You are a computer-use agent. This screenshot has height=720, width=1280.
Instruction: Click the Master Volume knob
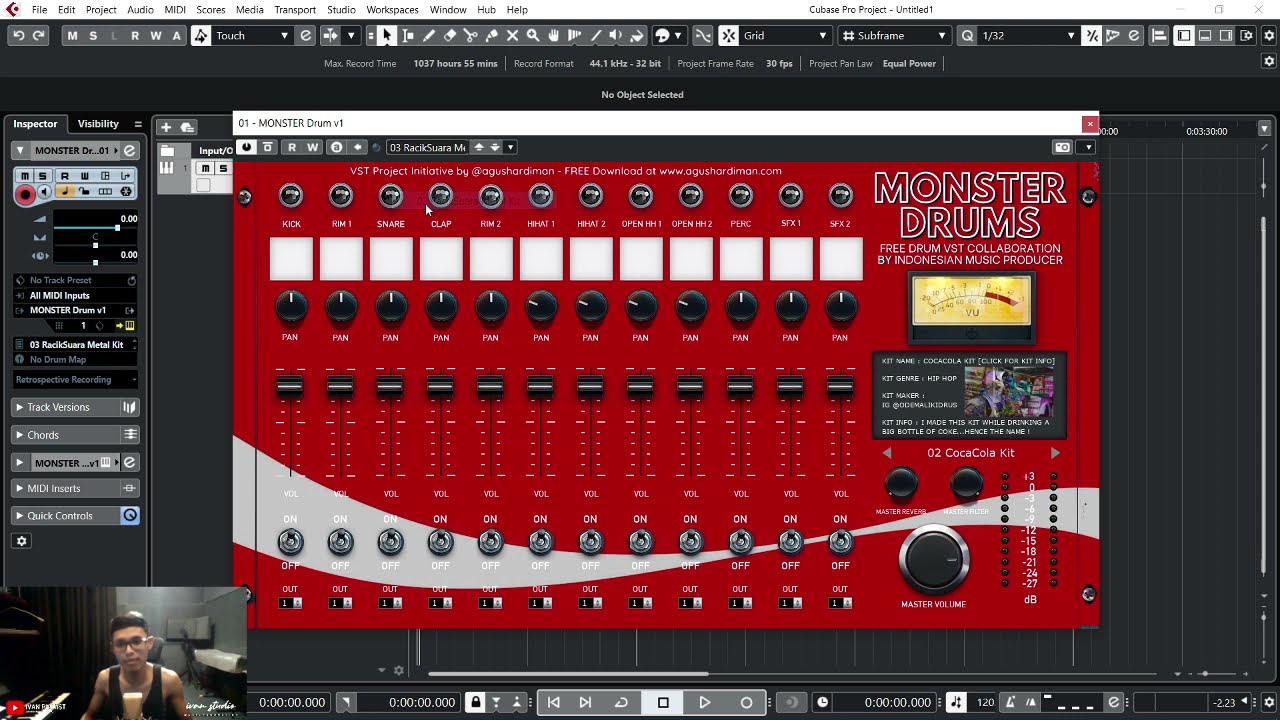click(x=934, y=560)
